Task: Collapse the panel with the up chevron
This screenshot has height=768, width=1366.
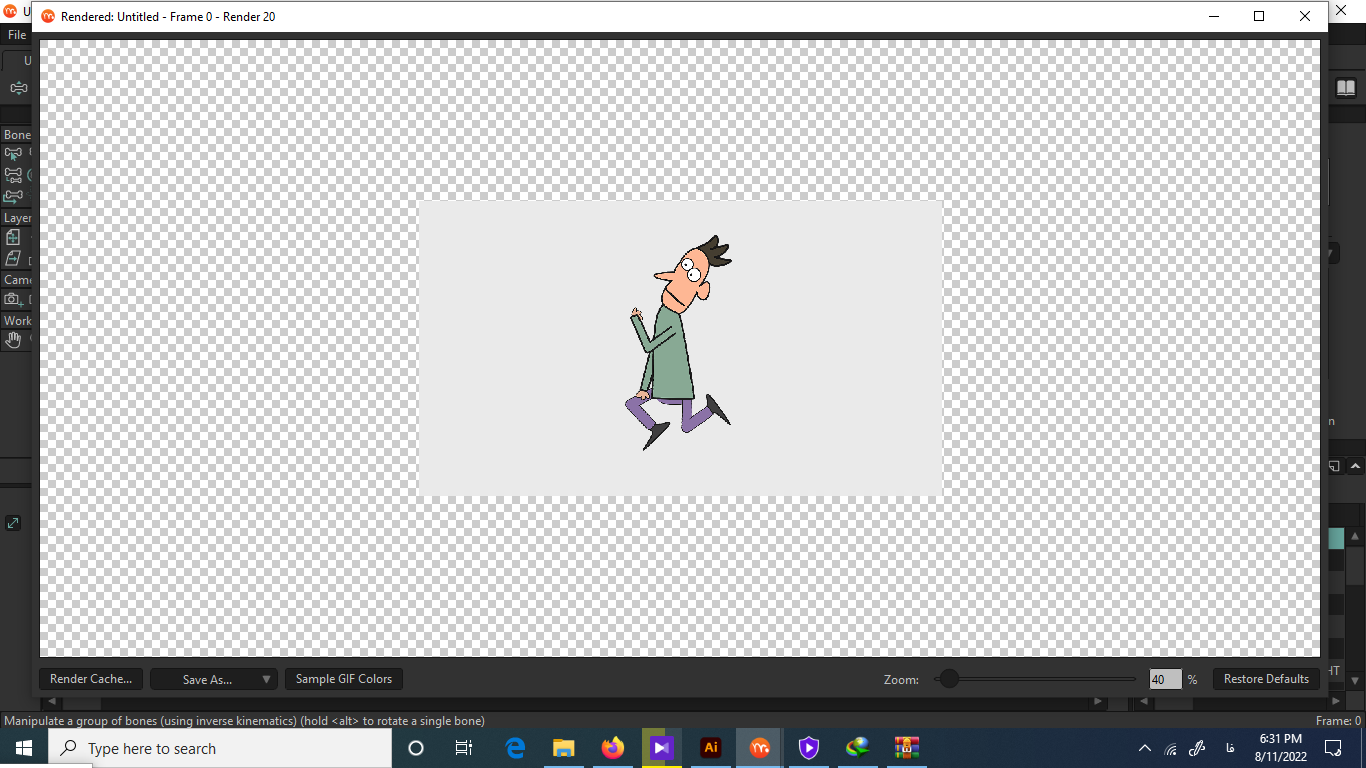Action: tap(1355, 466)
